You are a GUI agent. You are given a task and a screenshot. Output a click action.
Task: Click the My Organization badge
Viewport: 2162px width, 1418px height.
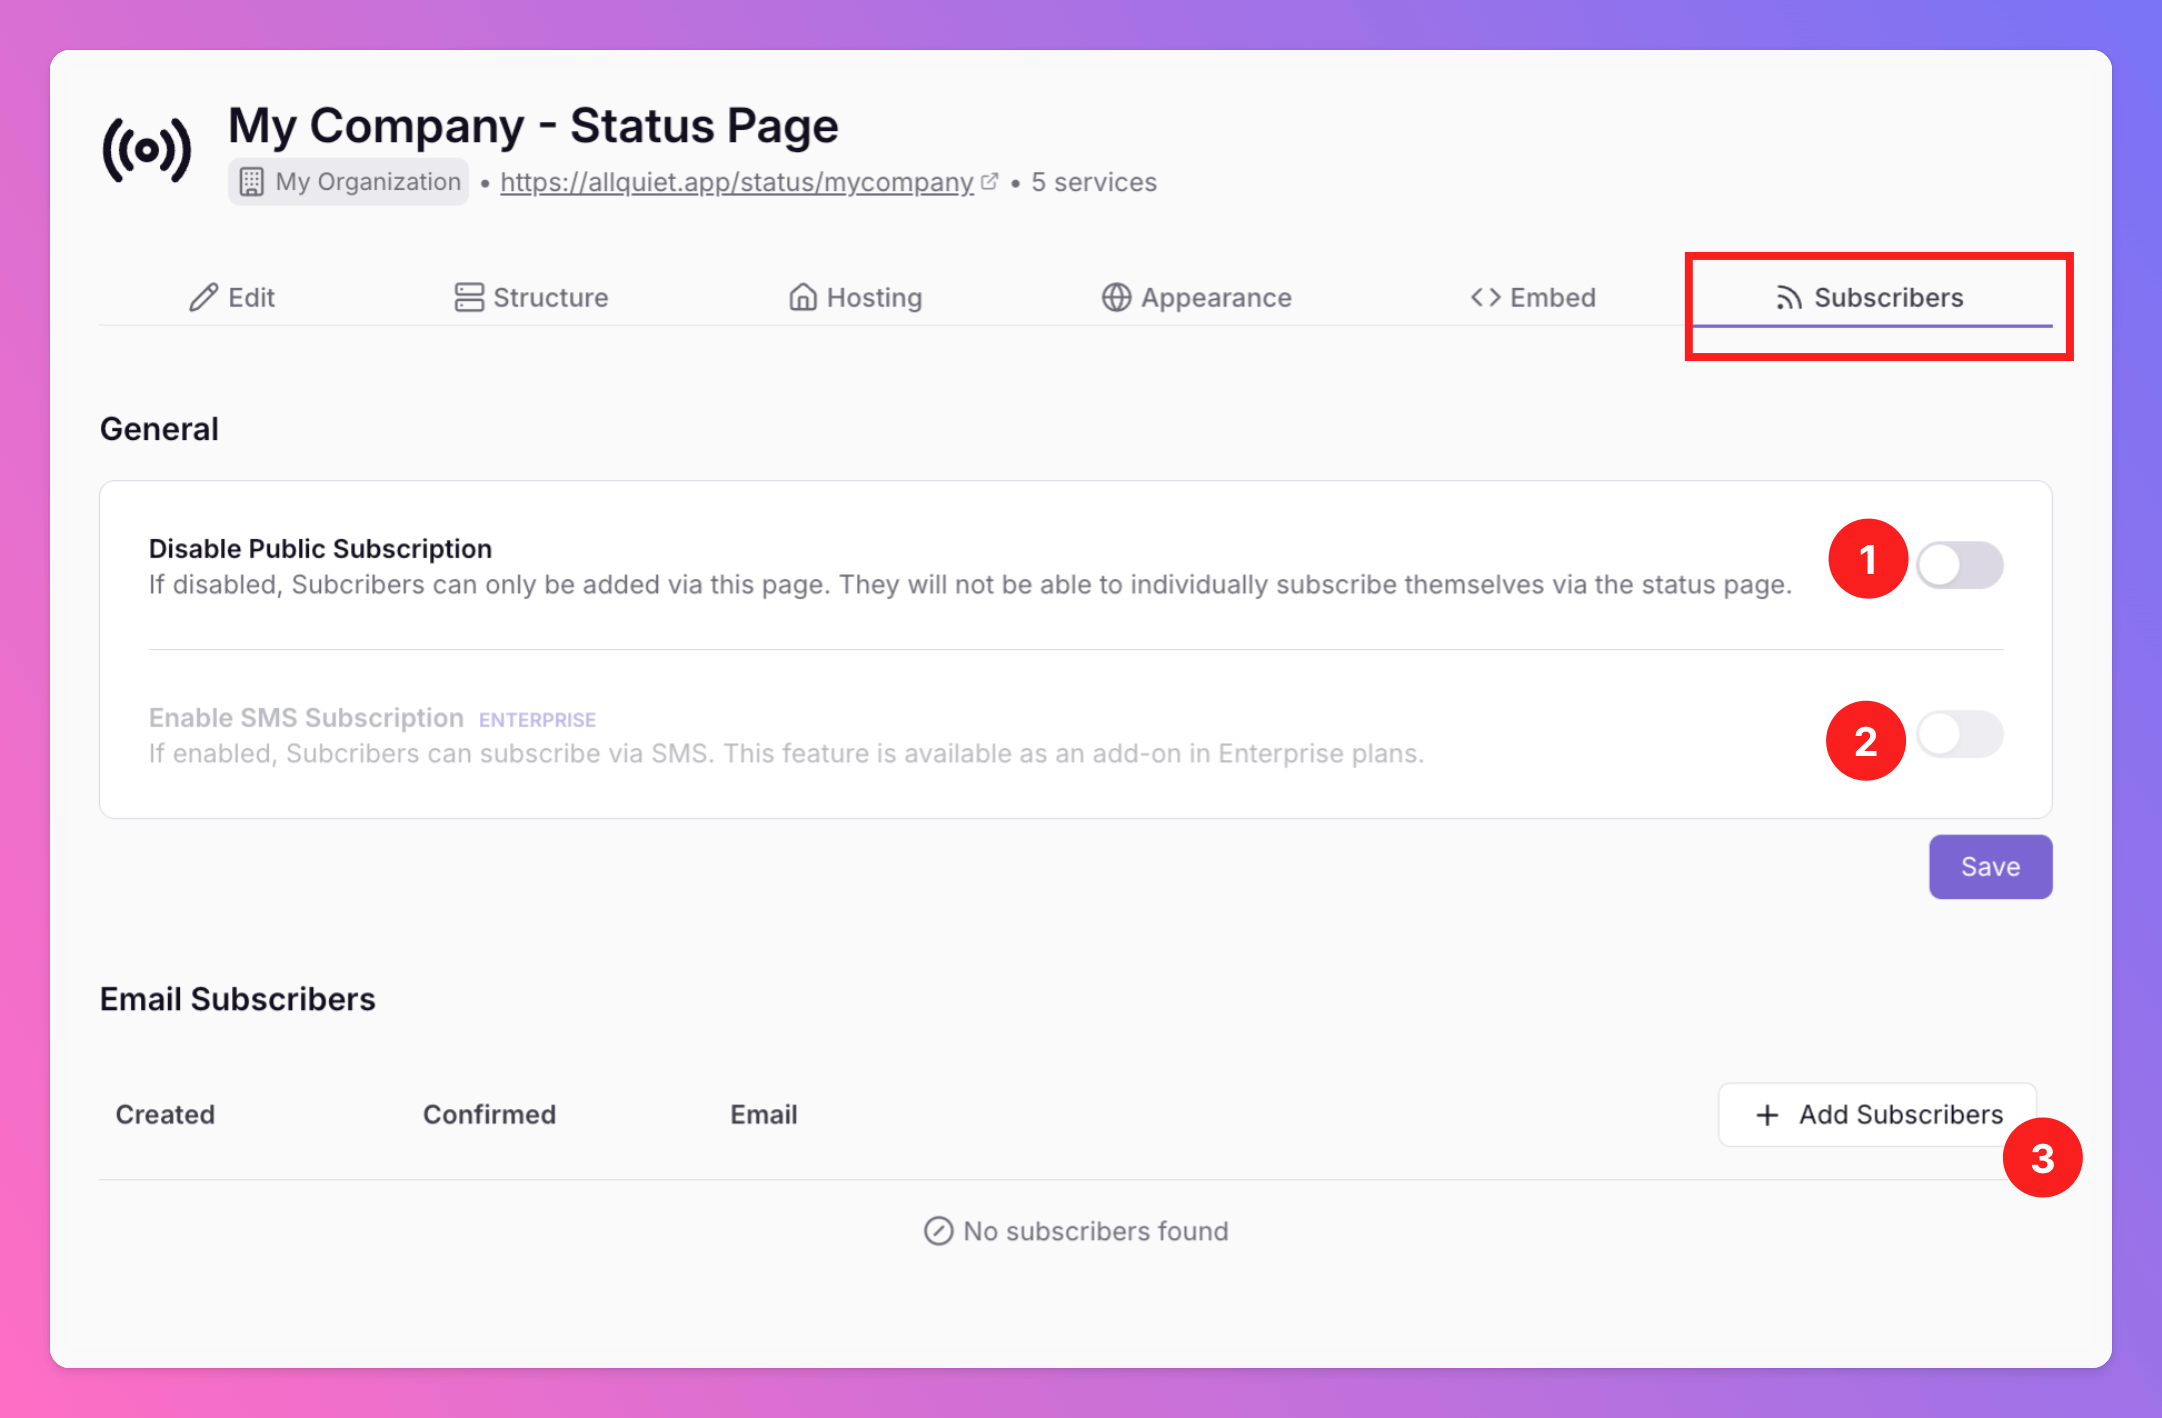coord(348,182)
